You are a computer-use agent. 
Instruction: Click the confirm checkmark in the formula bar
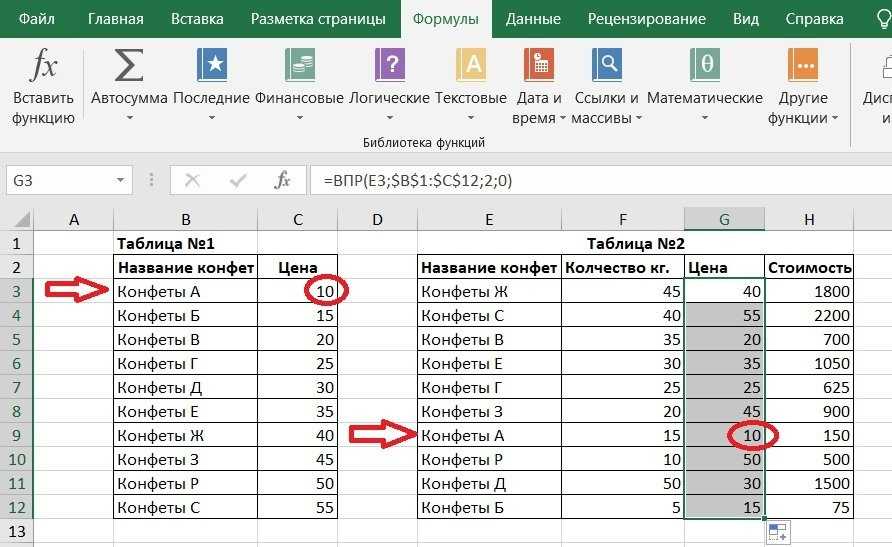tap(238, 181)
